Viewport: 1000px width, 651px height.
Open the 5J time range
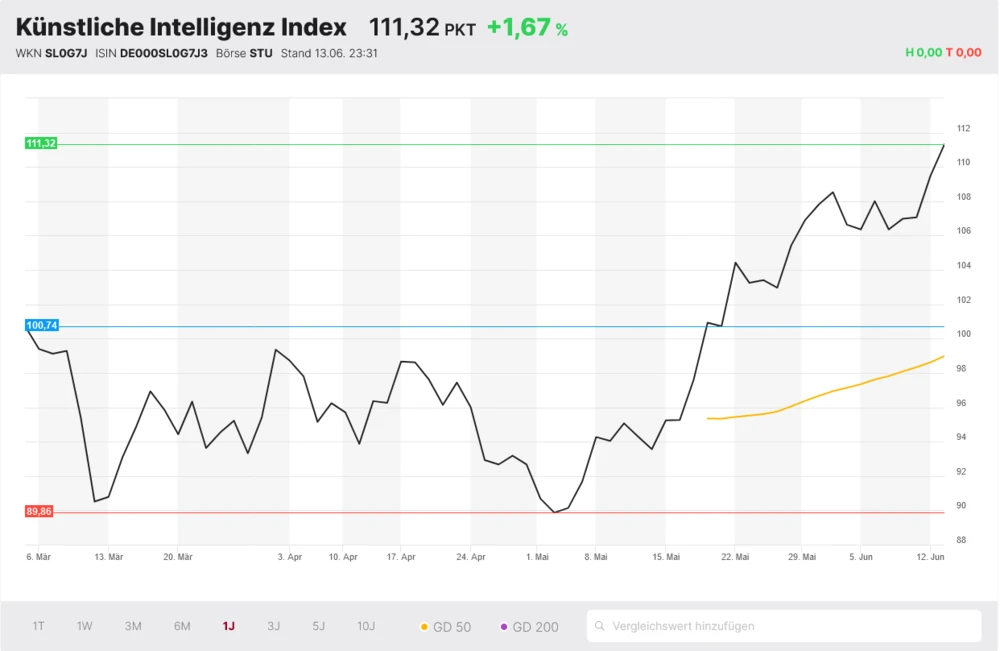tap(319, 627)
